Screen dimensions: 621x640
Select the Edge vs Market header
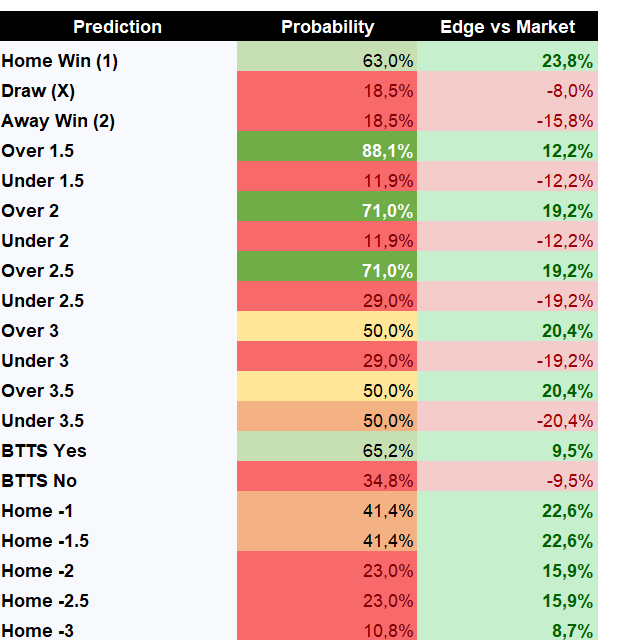point(507,27)
